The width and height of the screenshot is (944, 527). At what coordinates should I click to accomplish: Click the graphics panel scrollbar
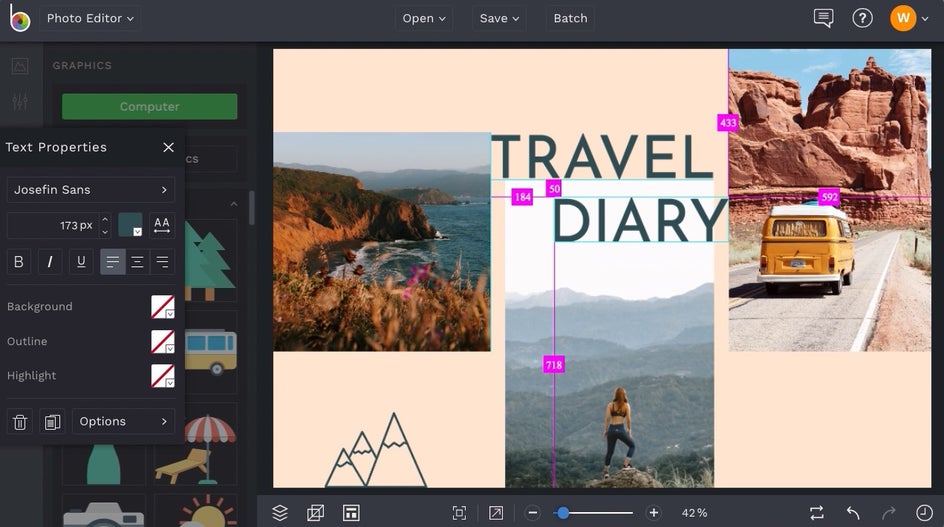click(251, 208)
